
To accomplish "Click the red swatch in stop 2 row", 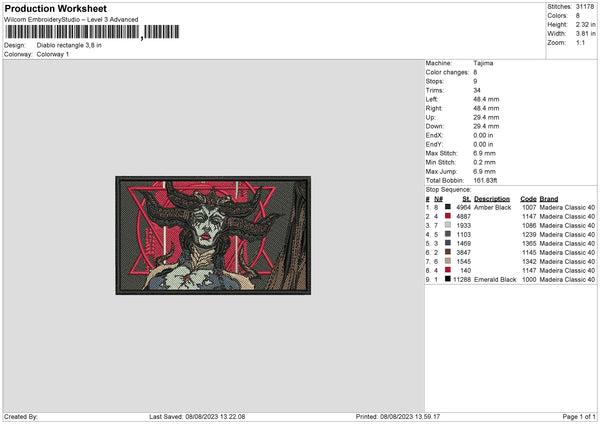I will (448, 216).
